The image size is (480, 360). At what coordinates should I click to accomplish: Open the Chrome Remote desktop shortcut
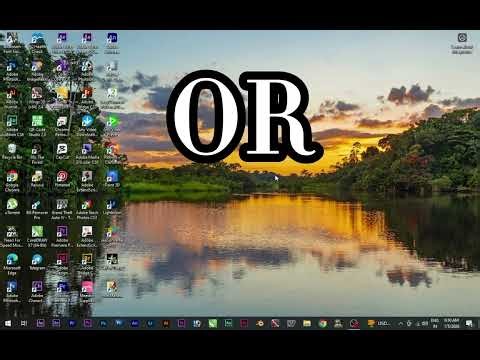[62, 126]
